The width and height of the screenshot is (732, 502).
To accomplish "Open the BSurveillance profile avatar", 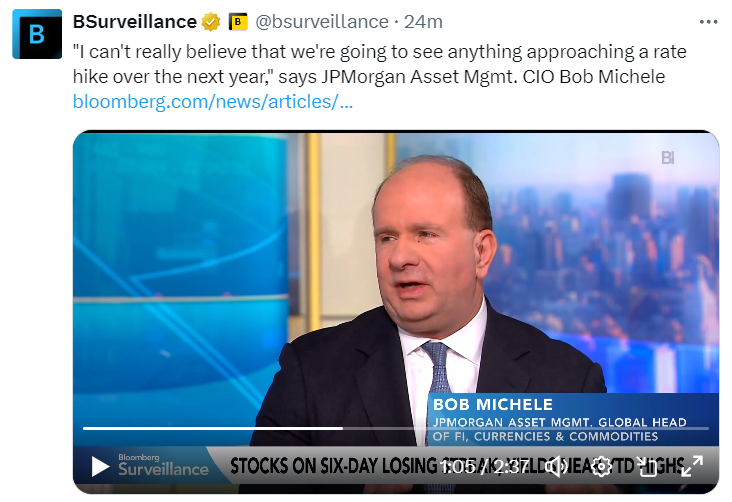I will (x=36, y=35).
